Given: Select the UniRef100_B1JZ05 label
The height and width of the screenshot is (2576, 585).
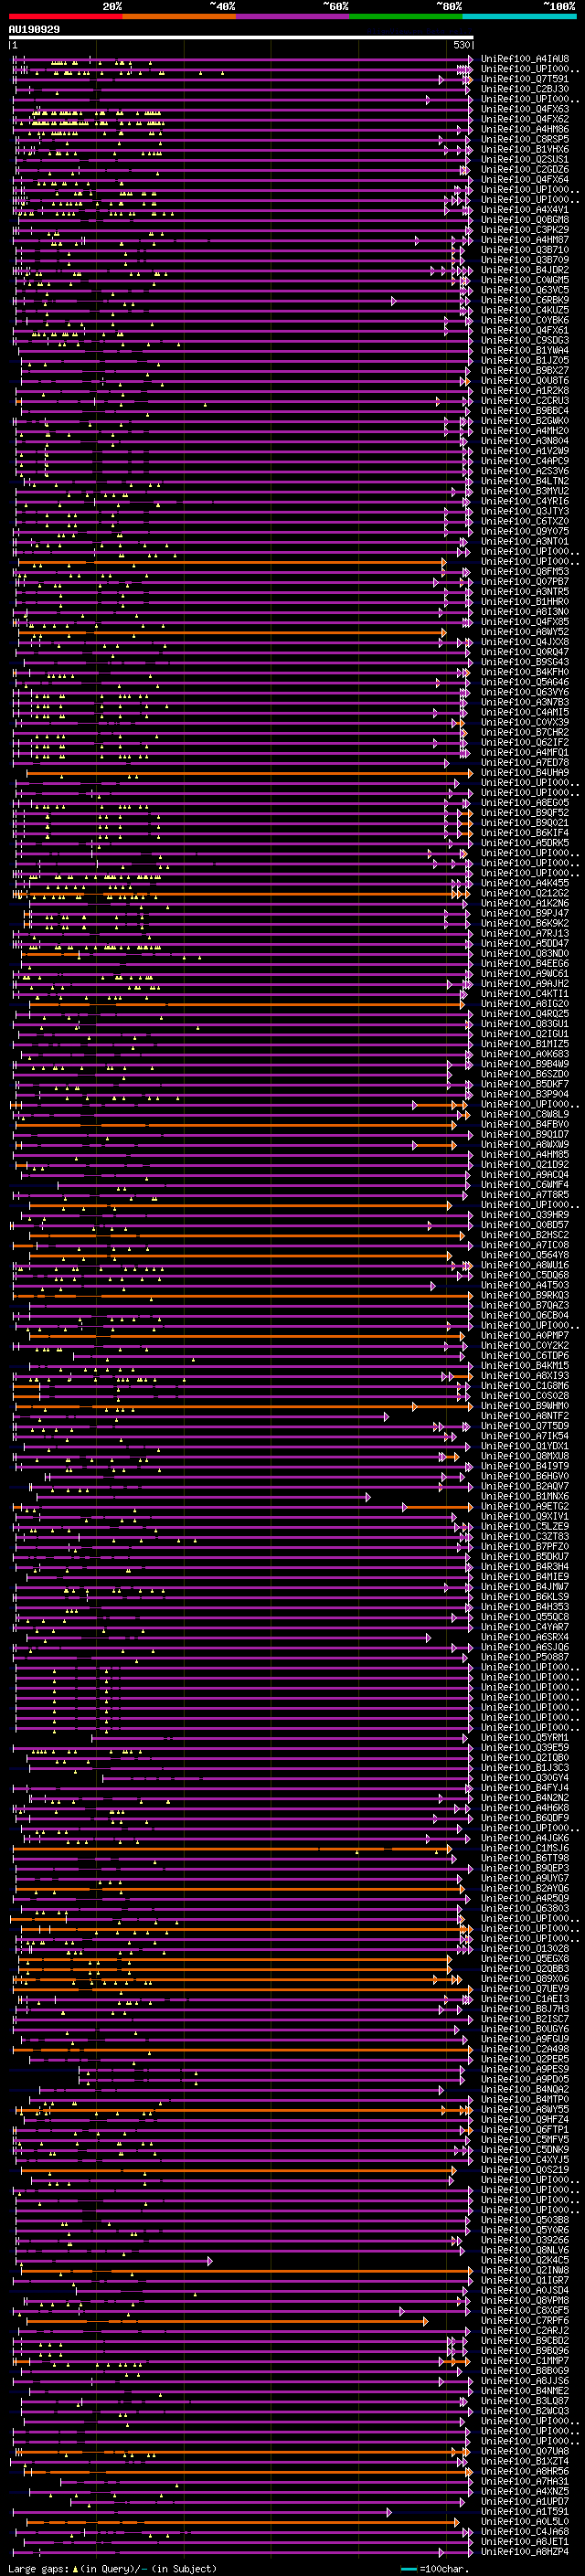Looking at the screenshot, I should point(525,360).
